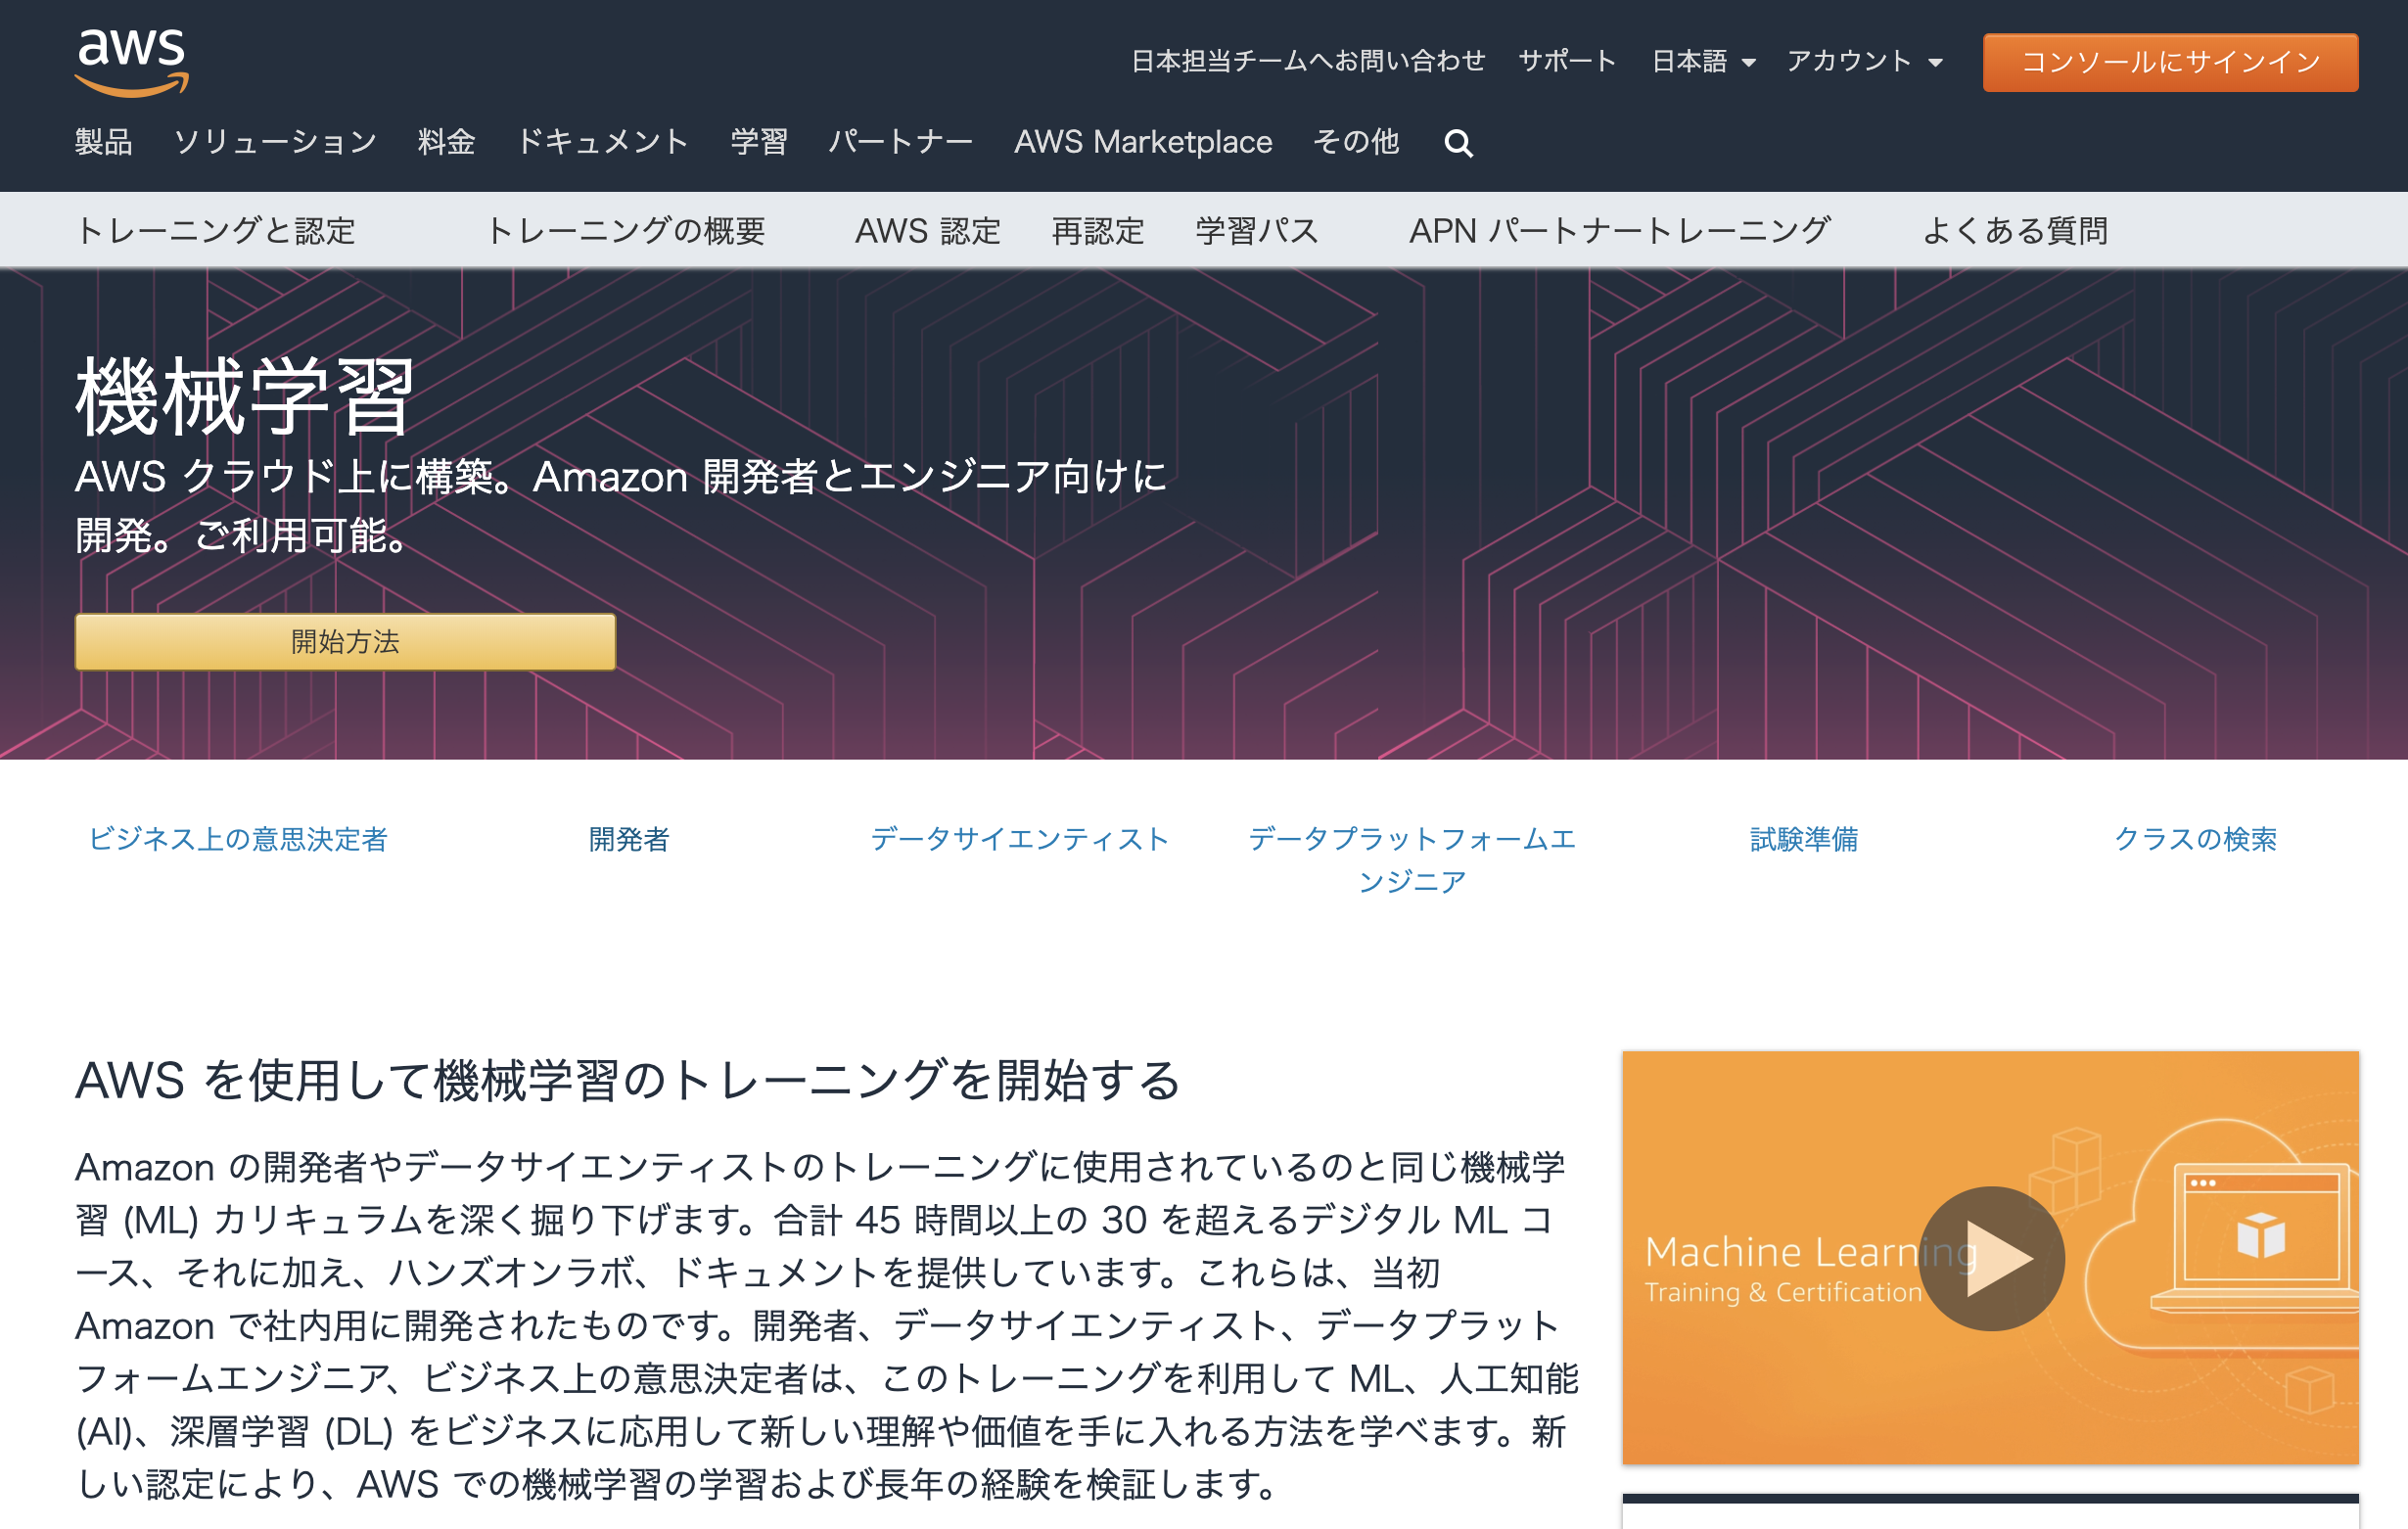Expand the その他 menu item

[x=1356, y=142]
